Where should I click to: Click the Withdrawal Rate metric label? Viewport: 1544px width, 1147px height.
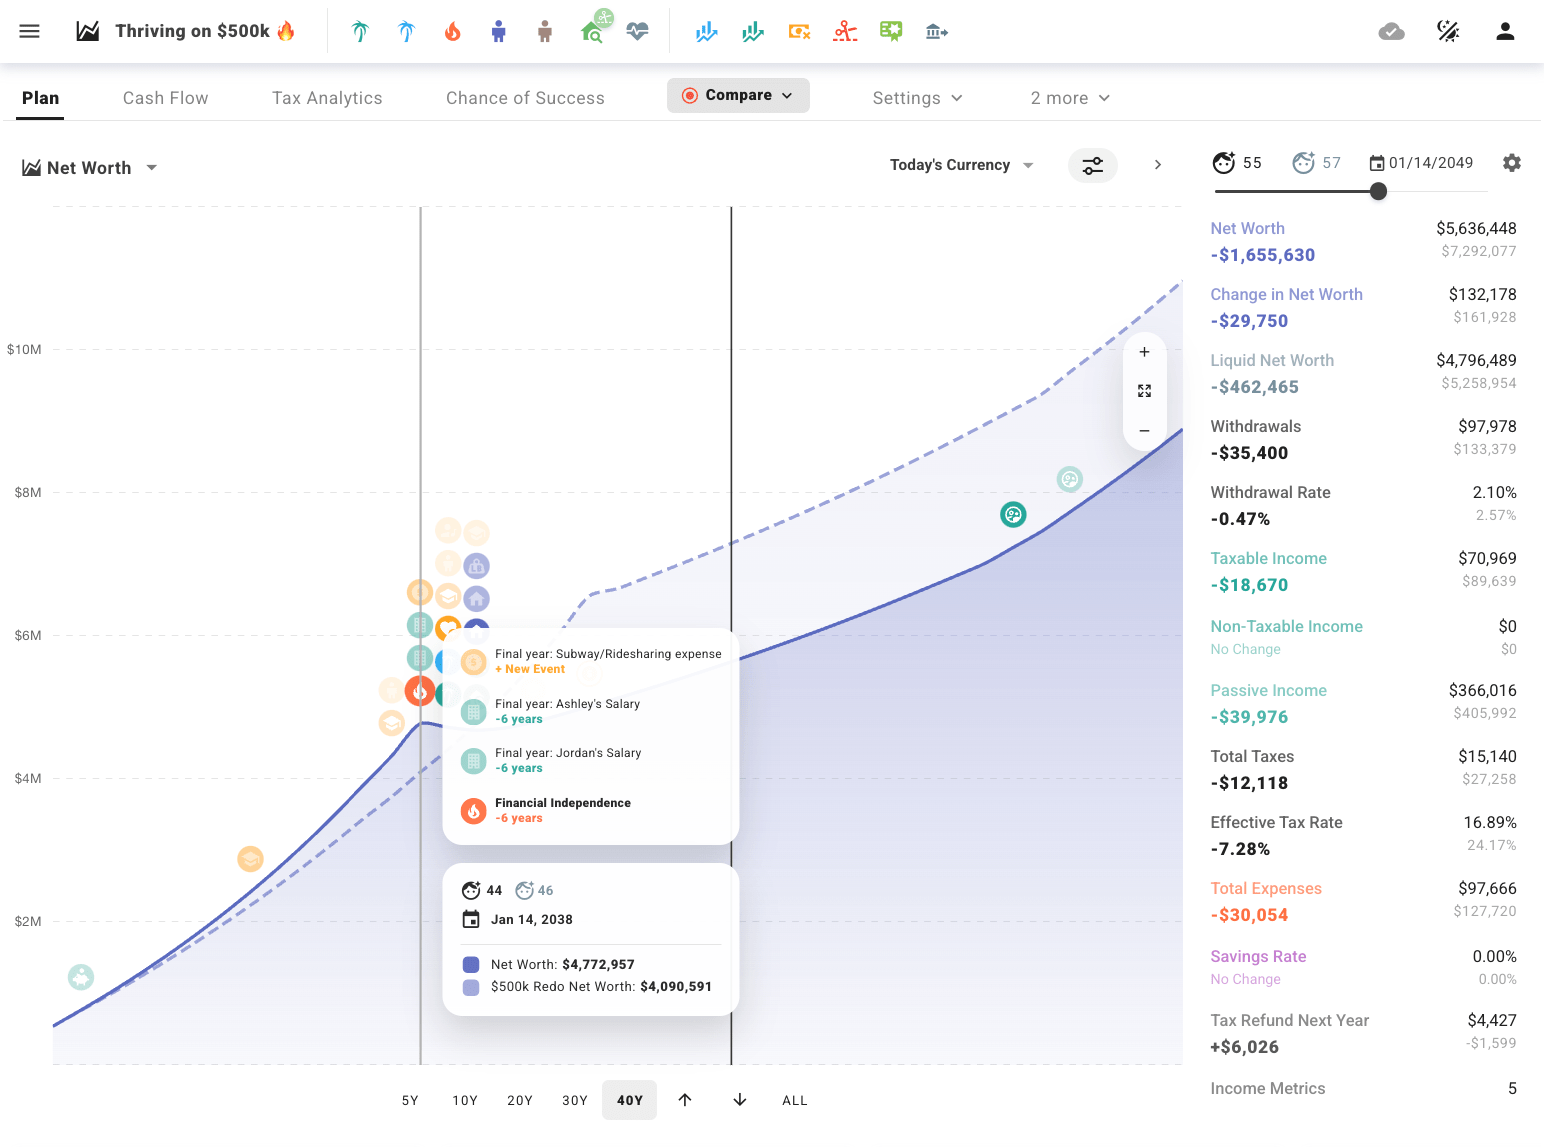(1270, 492)
